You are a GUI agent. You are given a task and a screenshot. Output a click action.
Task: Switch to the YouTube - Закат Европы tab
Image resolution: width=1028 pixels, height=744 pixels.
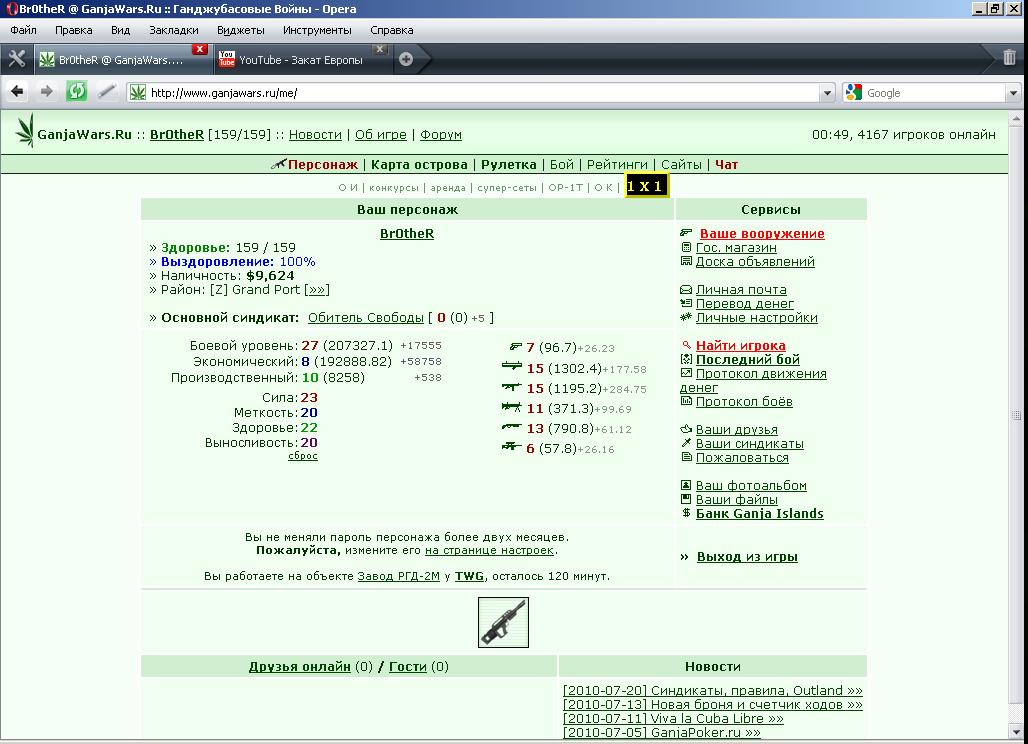(x=301, y=60)
